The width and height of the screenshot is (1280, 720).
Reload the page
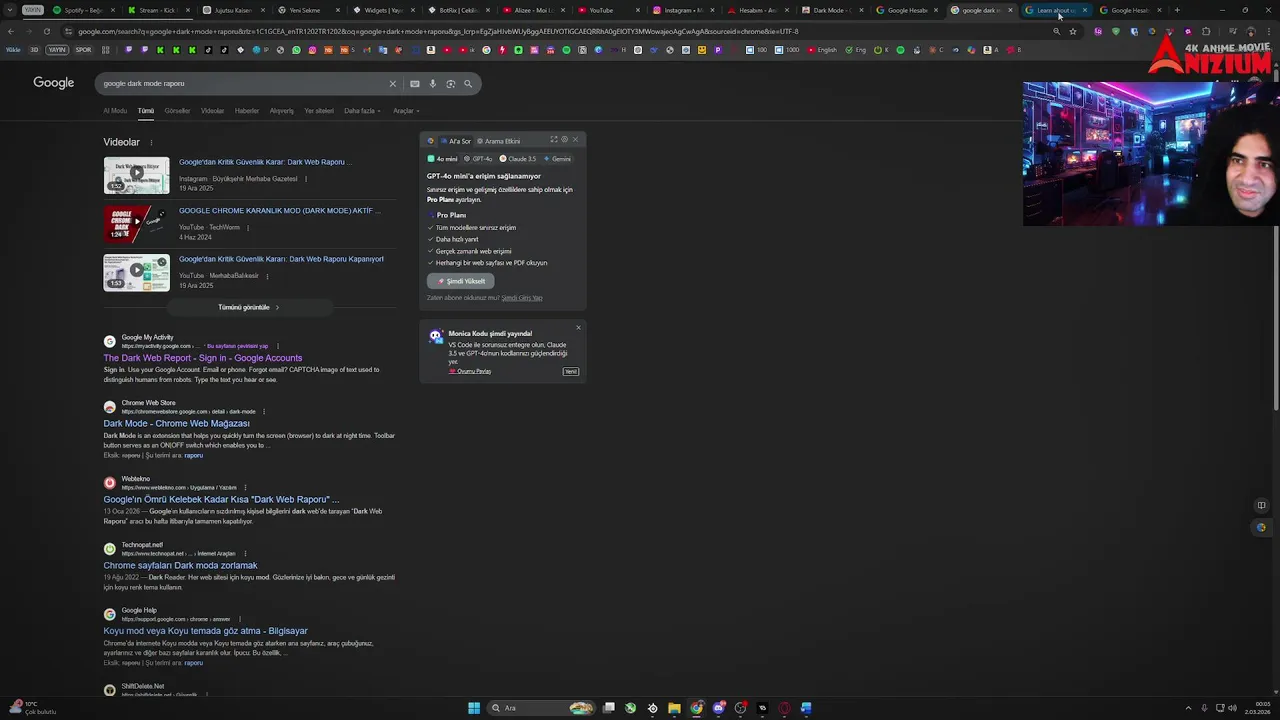pyautogui.click(x=46, y=31)
